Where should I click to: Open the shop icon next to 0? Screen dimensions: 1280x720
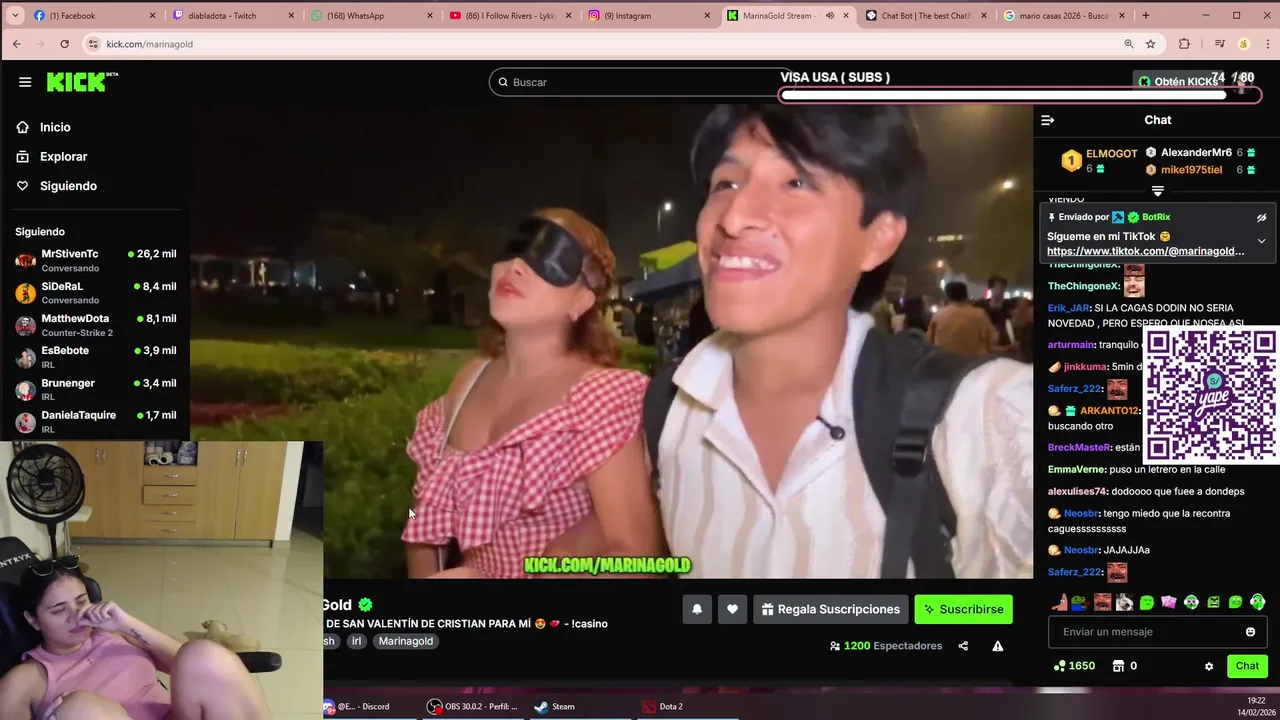(x=1119, y=666)
